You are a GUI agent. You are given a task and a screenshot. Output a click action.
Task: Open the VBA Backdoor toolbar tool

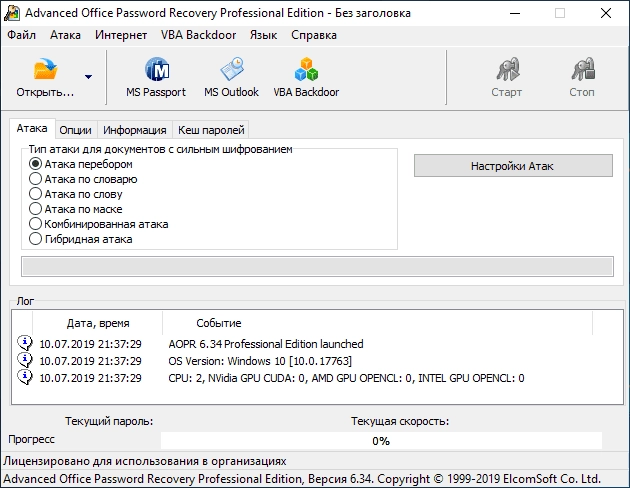306,77
